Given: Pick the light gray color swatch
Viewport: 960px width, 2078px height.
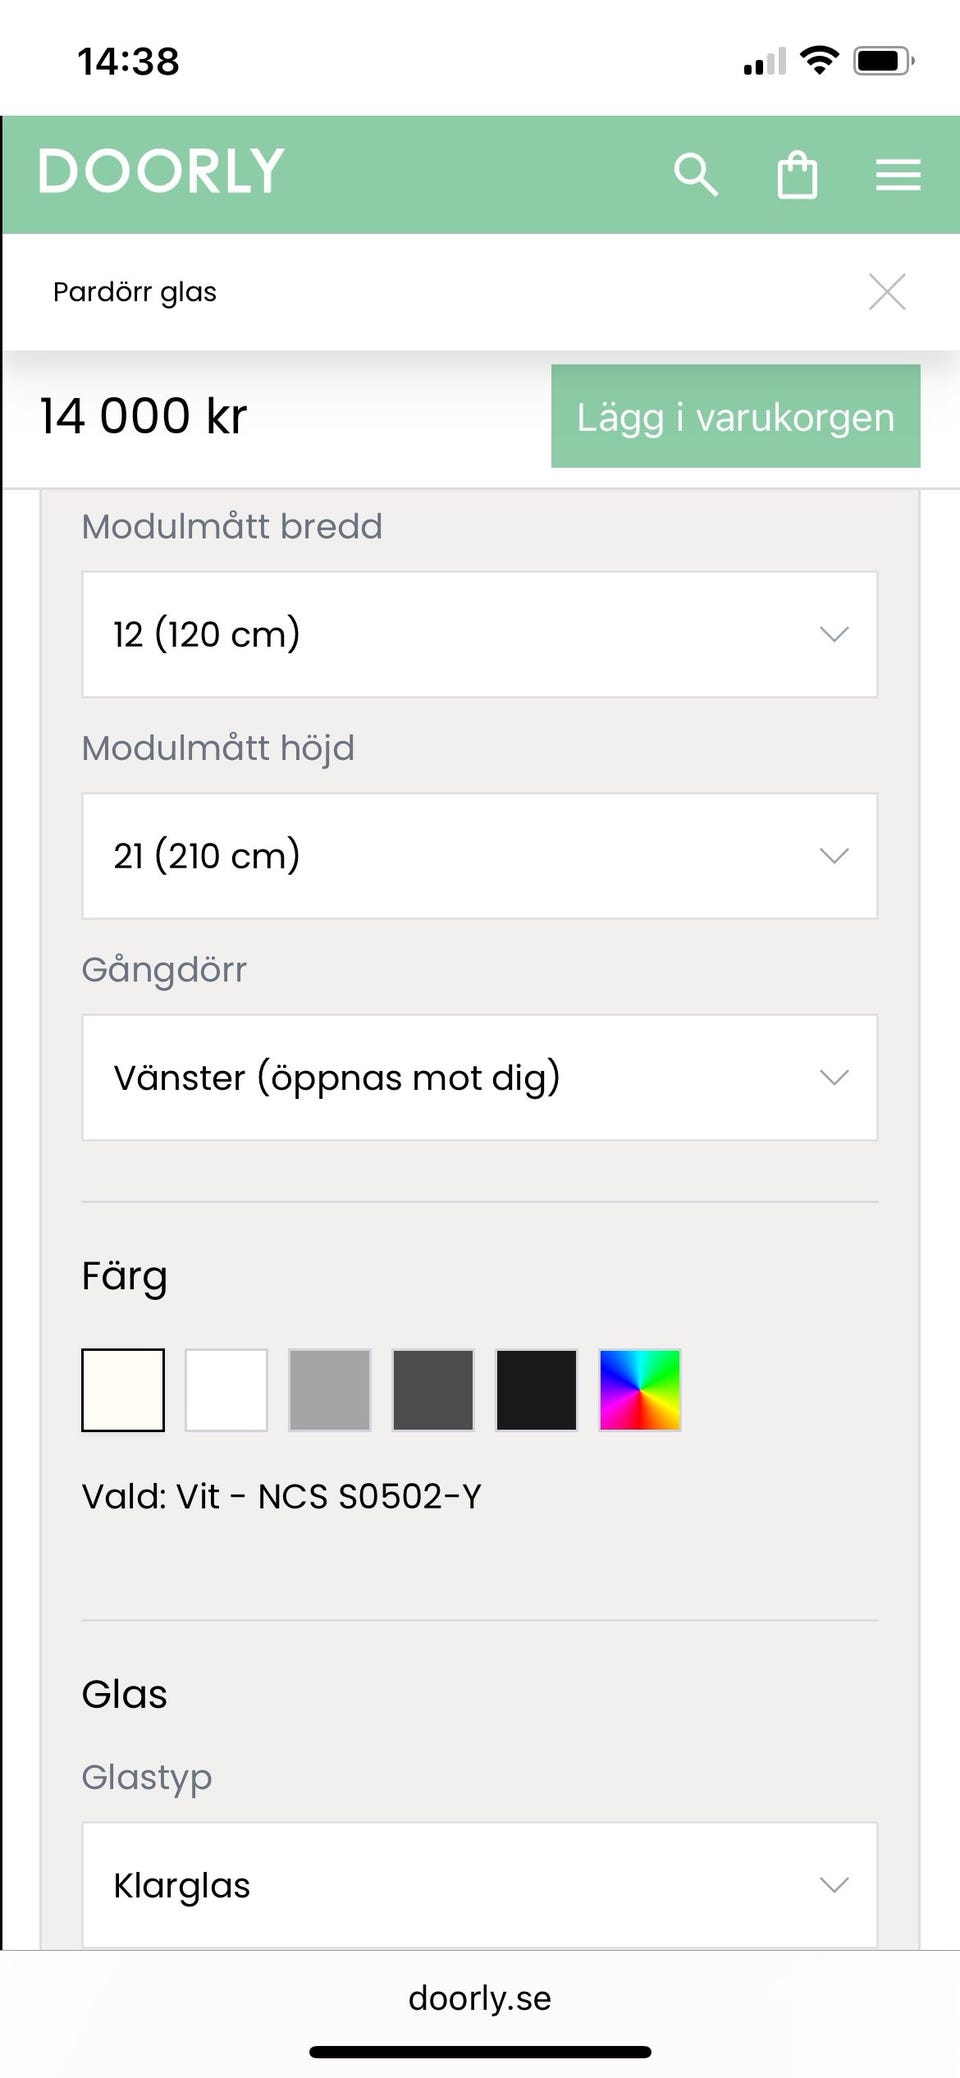Looking at the screenshot, I should coord(330,1390).
